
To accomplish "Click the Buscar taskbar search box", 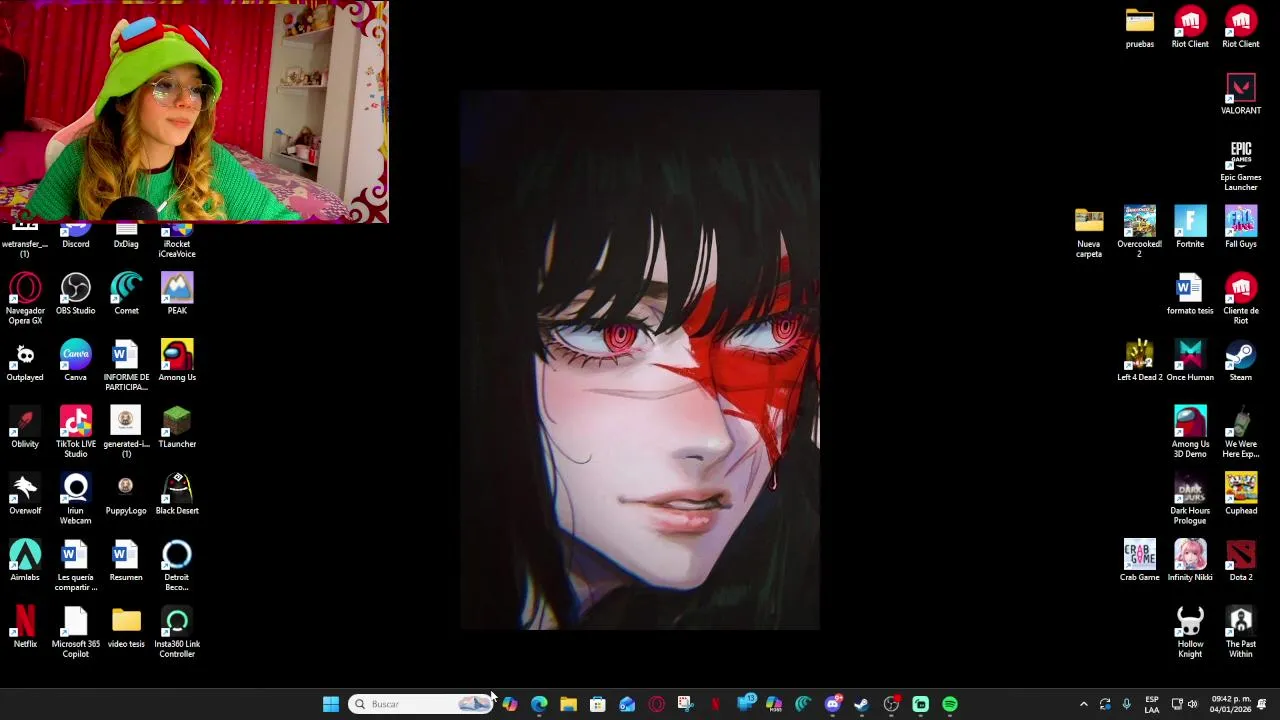I will click(421, 704).
